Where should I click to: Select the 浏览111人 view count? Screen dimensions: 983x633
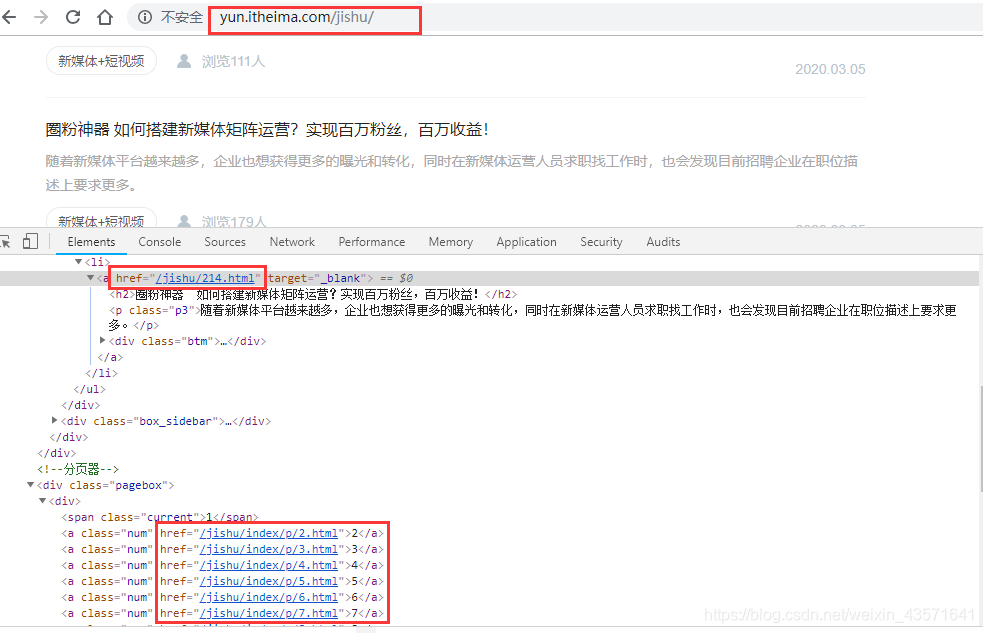233,61
